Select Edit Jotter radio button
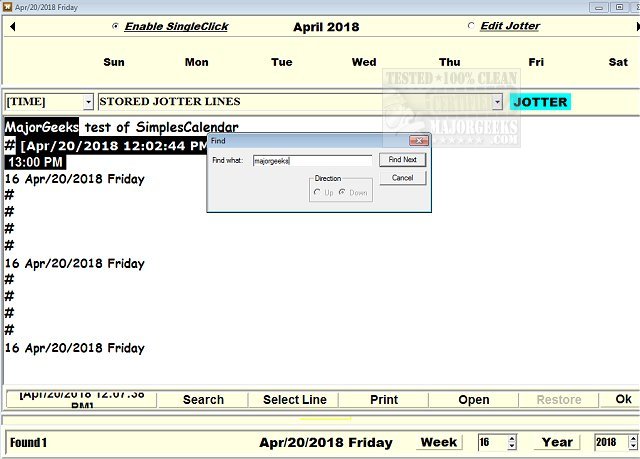This screenshot has width=640, height=459. (x=471, y=26)
